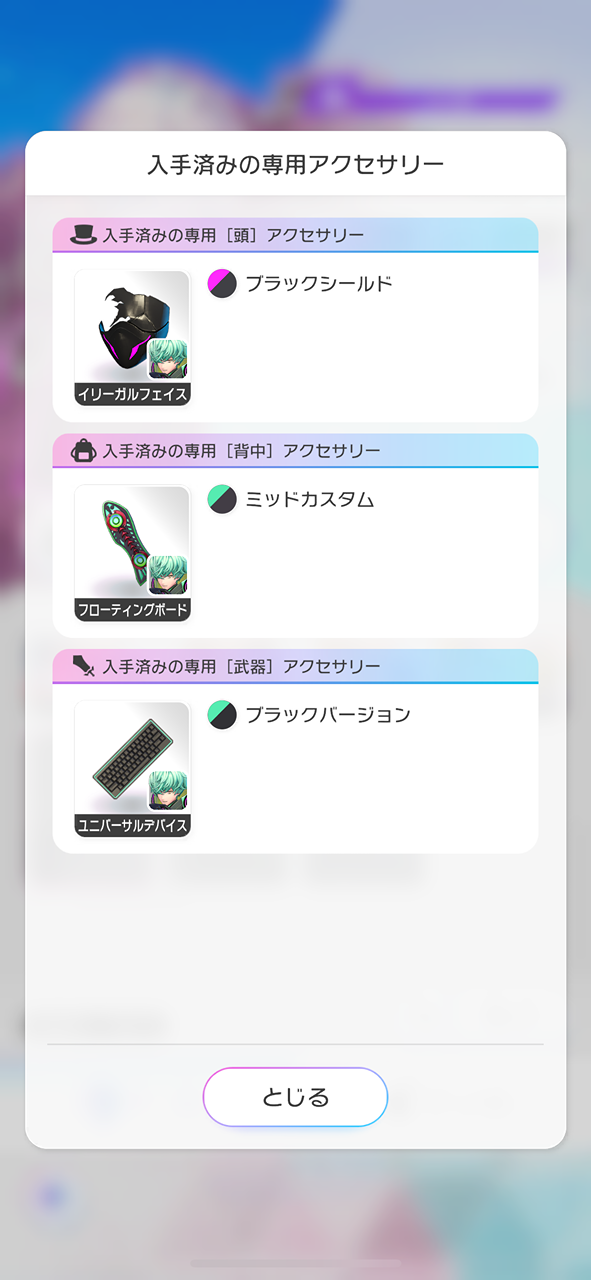Screen dimensions: 591x1280
Task: Click the character portrait on フローティングボード item
Action: [x=168, y=575]
